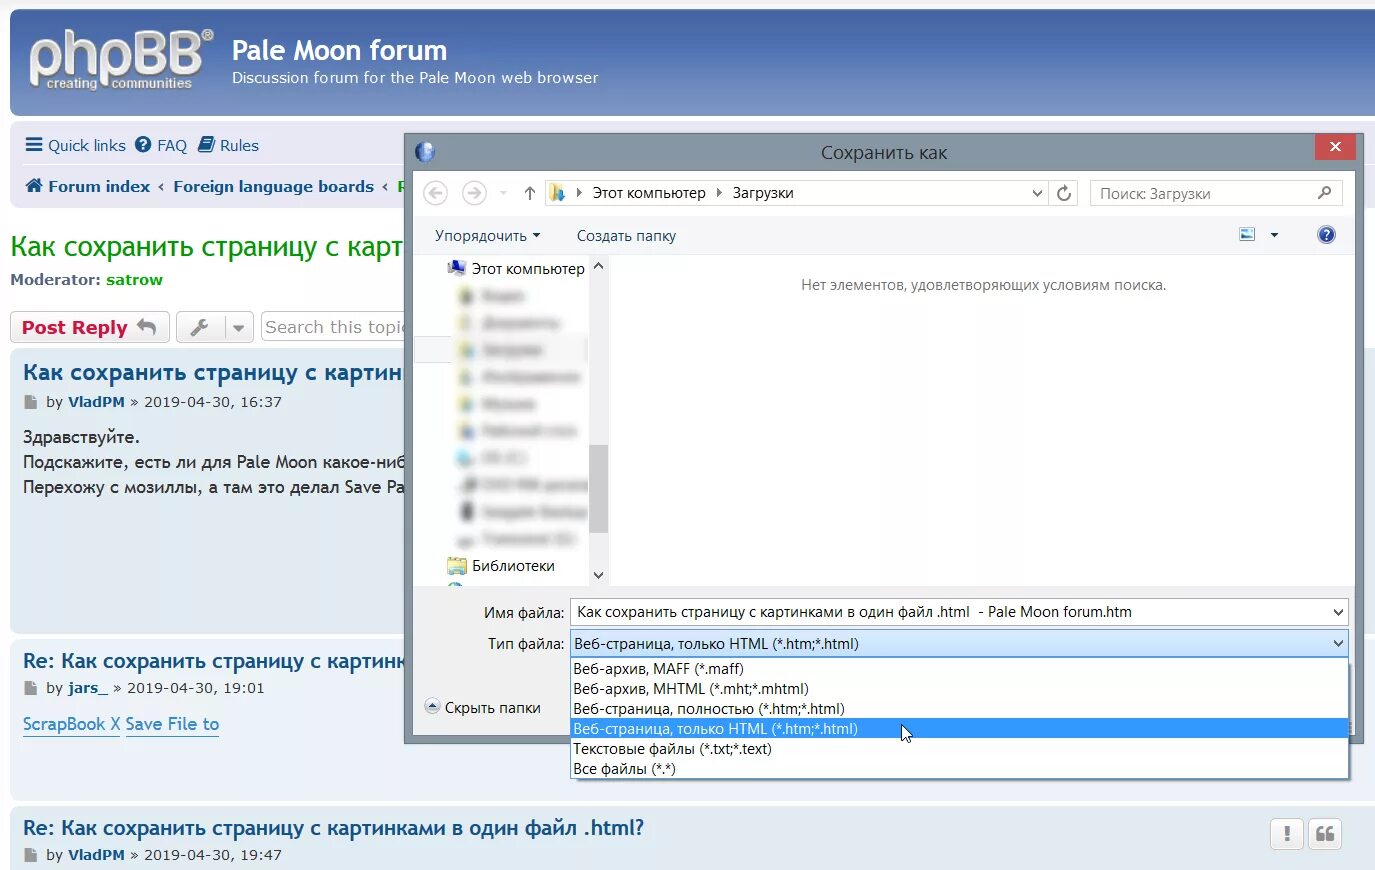The image size is (1375, 870).
Task: Click Скрыть папки toggle
Action: point(482,707)
